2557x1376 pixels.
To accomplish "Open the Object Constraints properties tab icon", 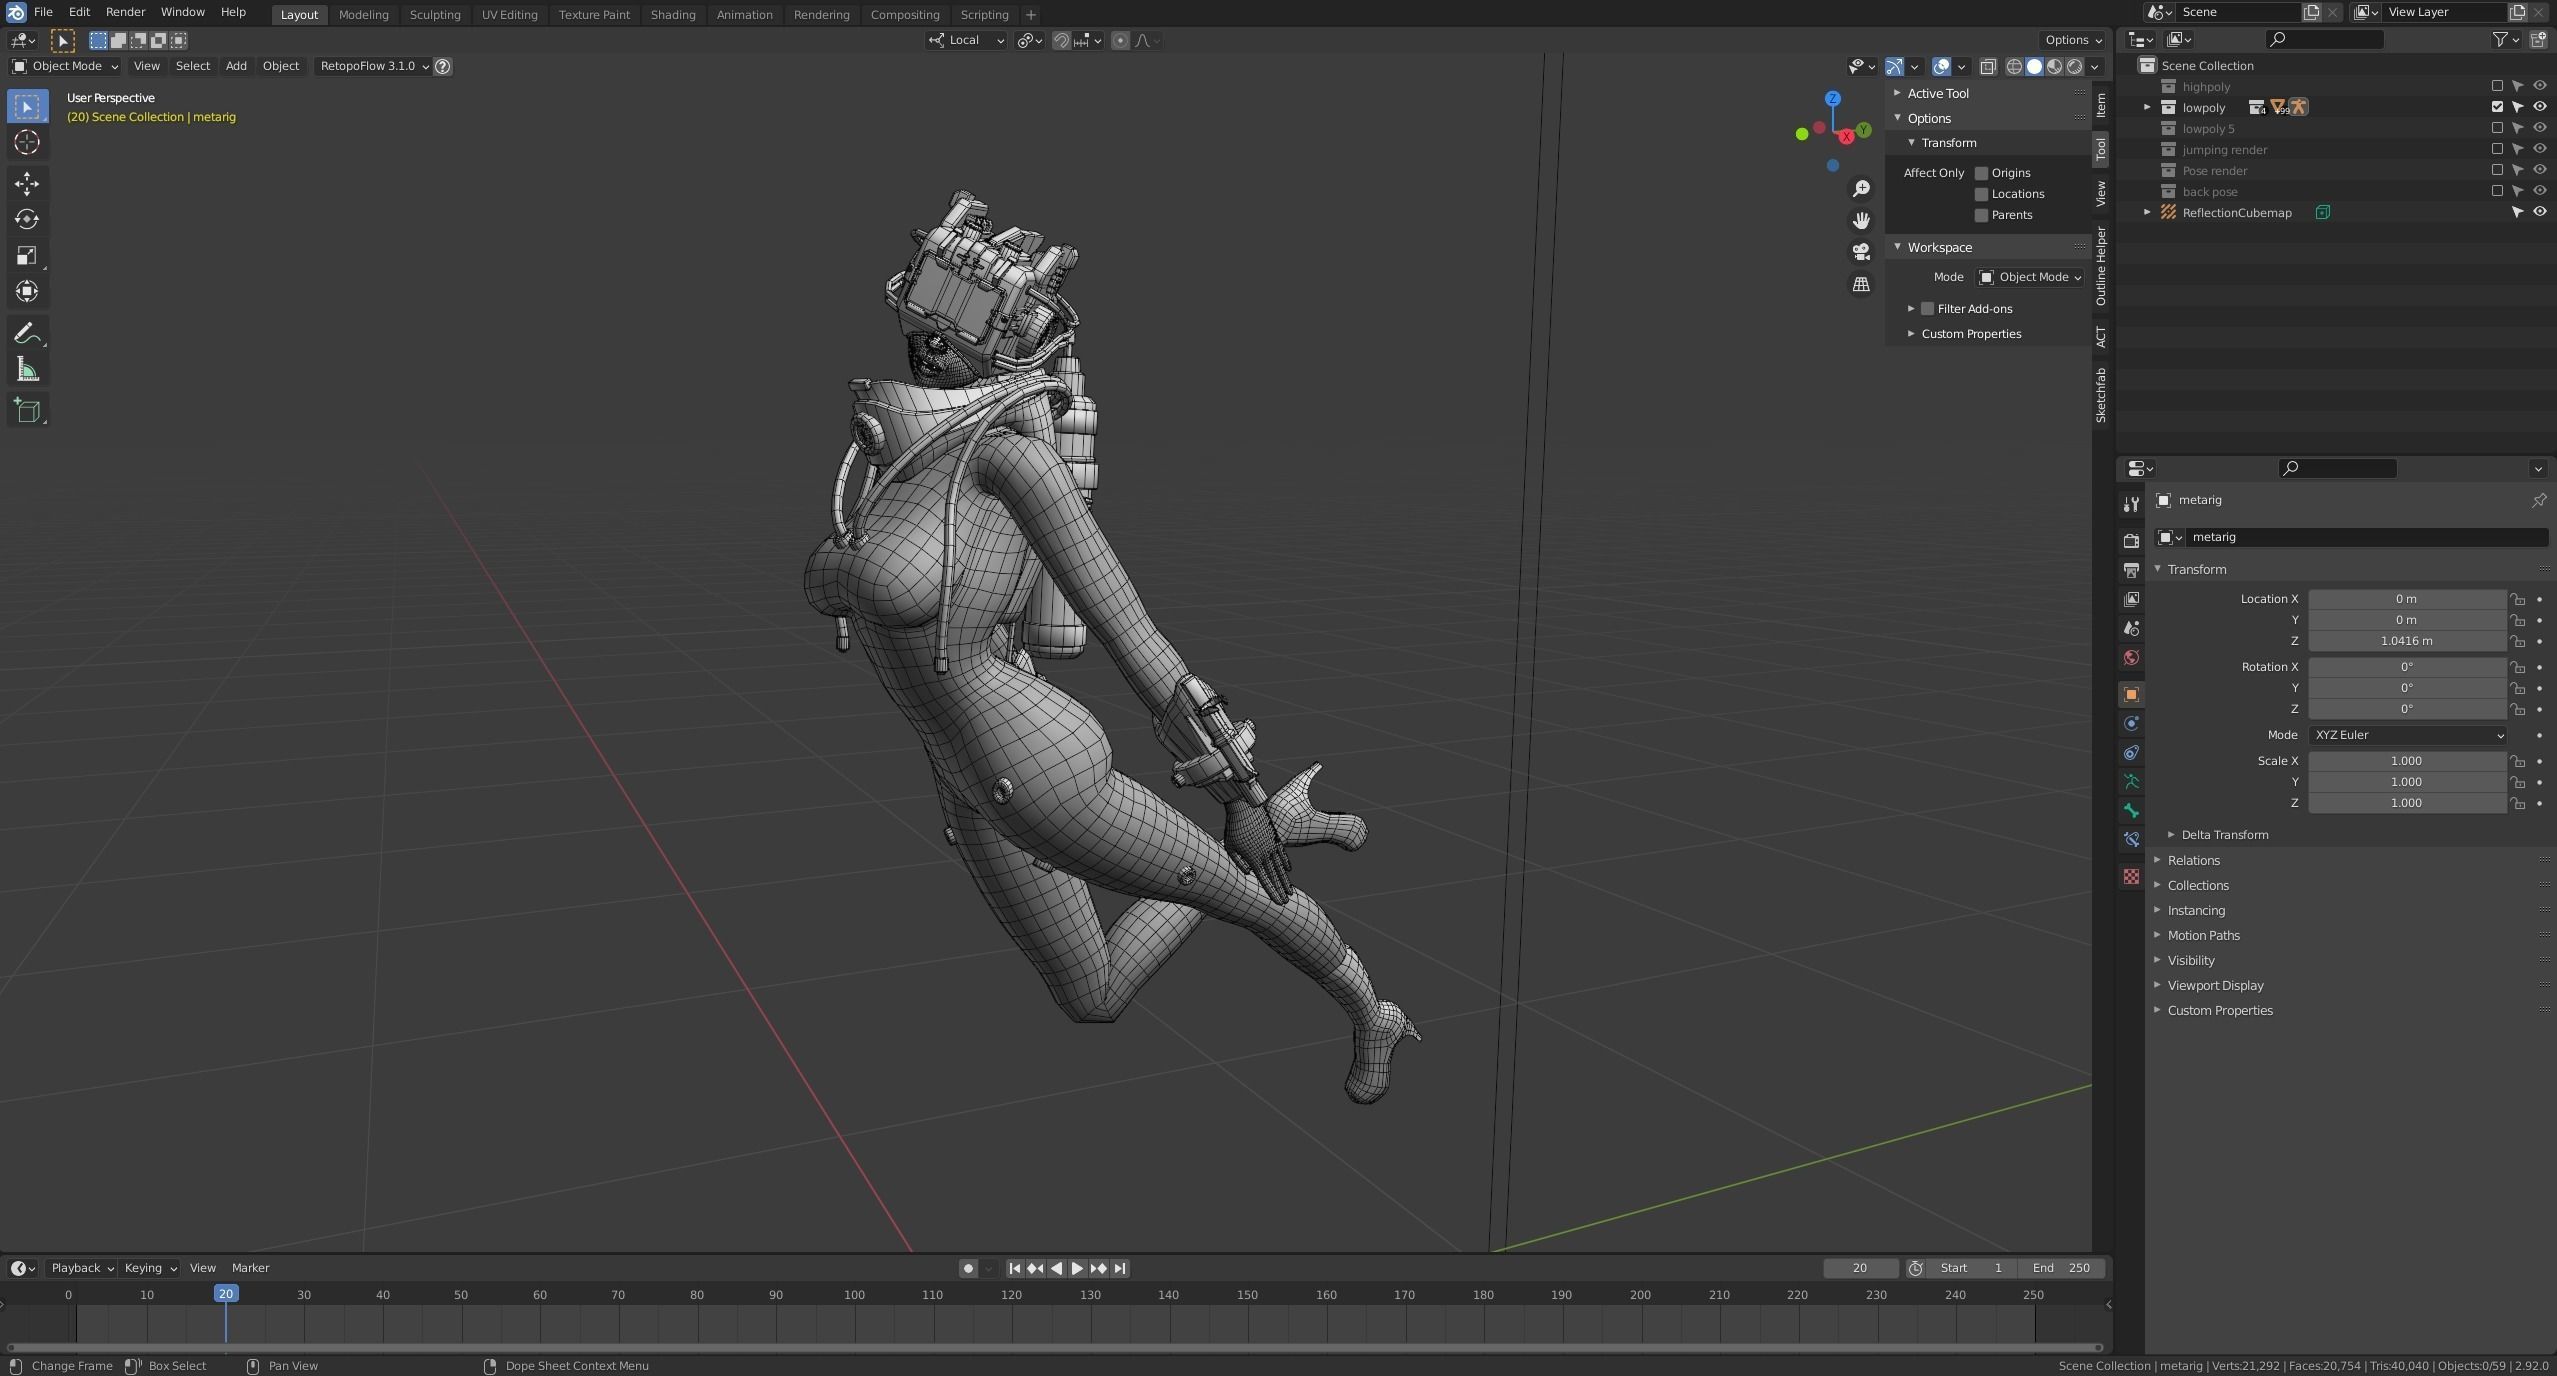I will (2131, 752).
